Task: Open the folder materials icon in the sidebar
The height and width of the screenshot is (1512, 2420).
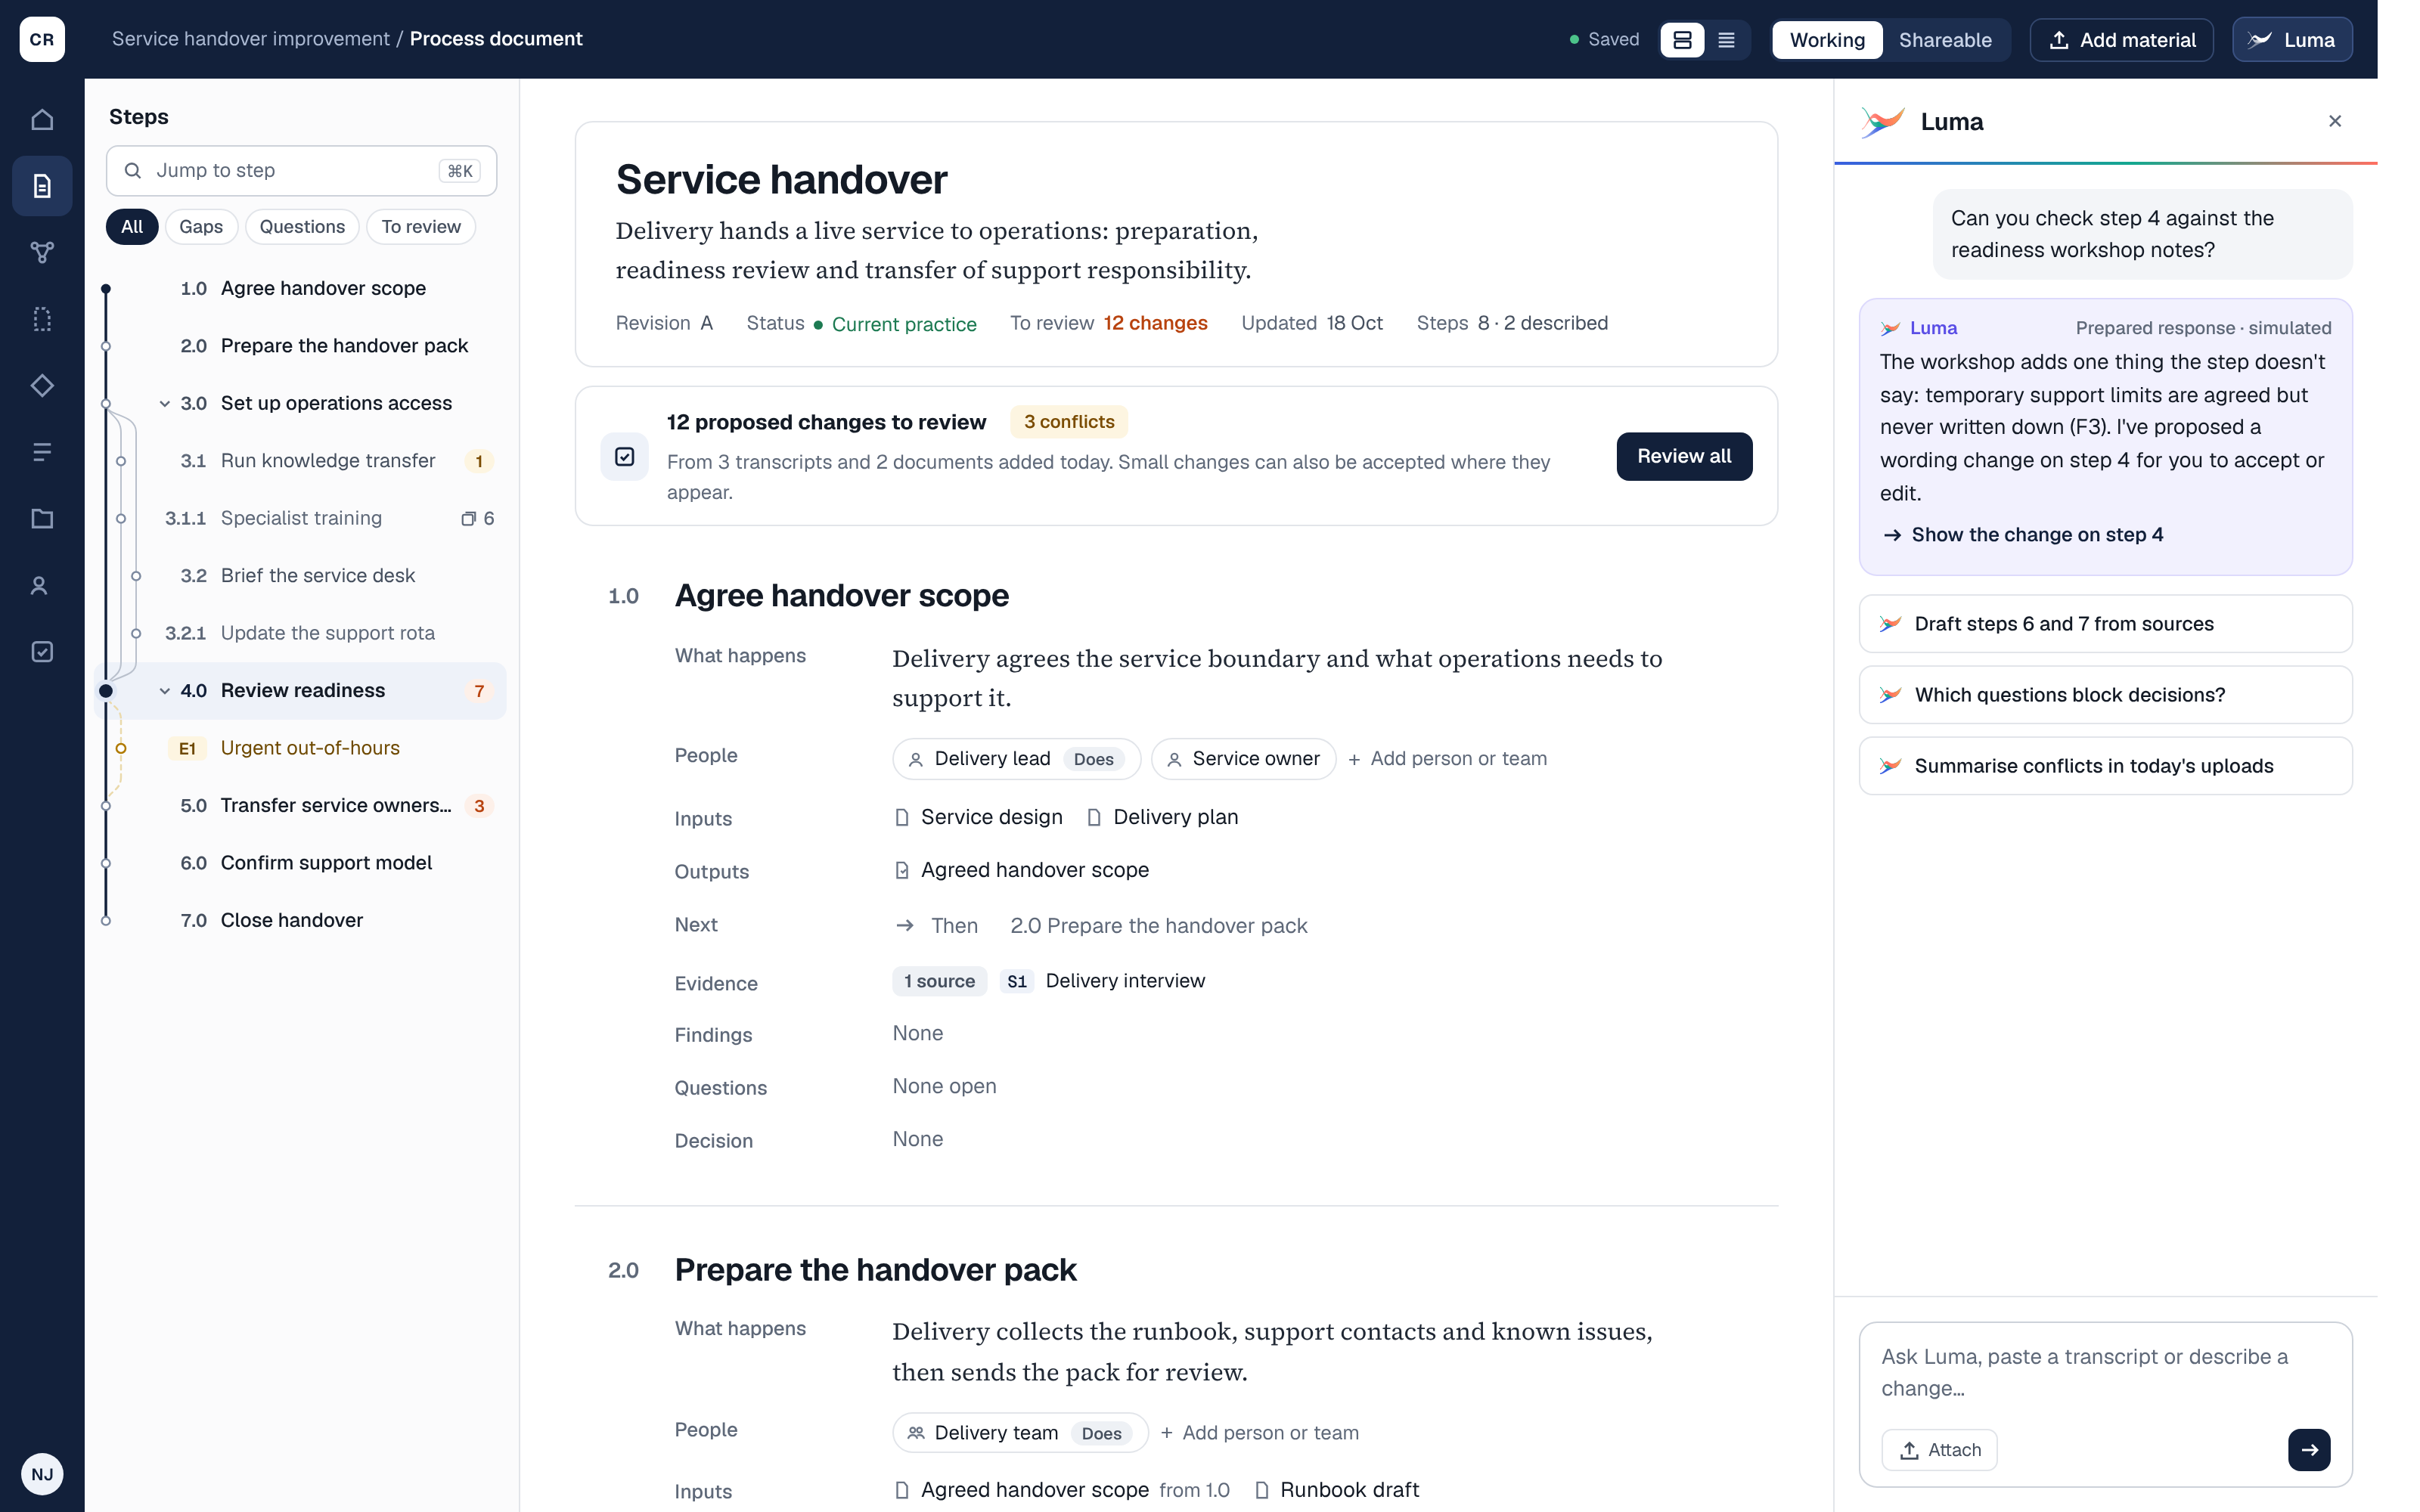Action: click(x=42, y=518)
